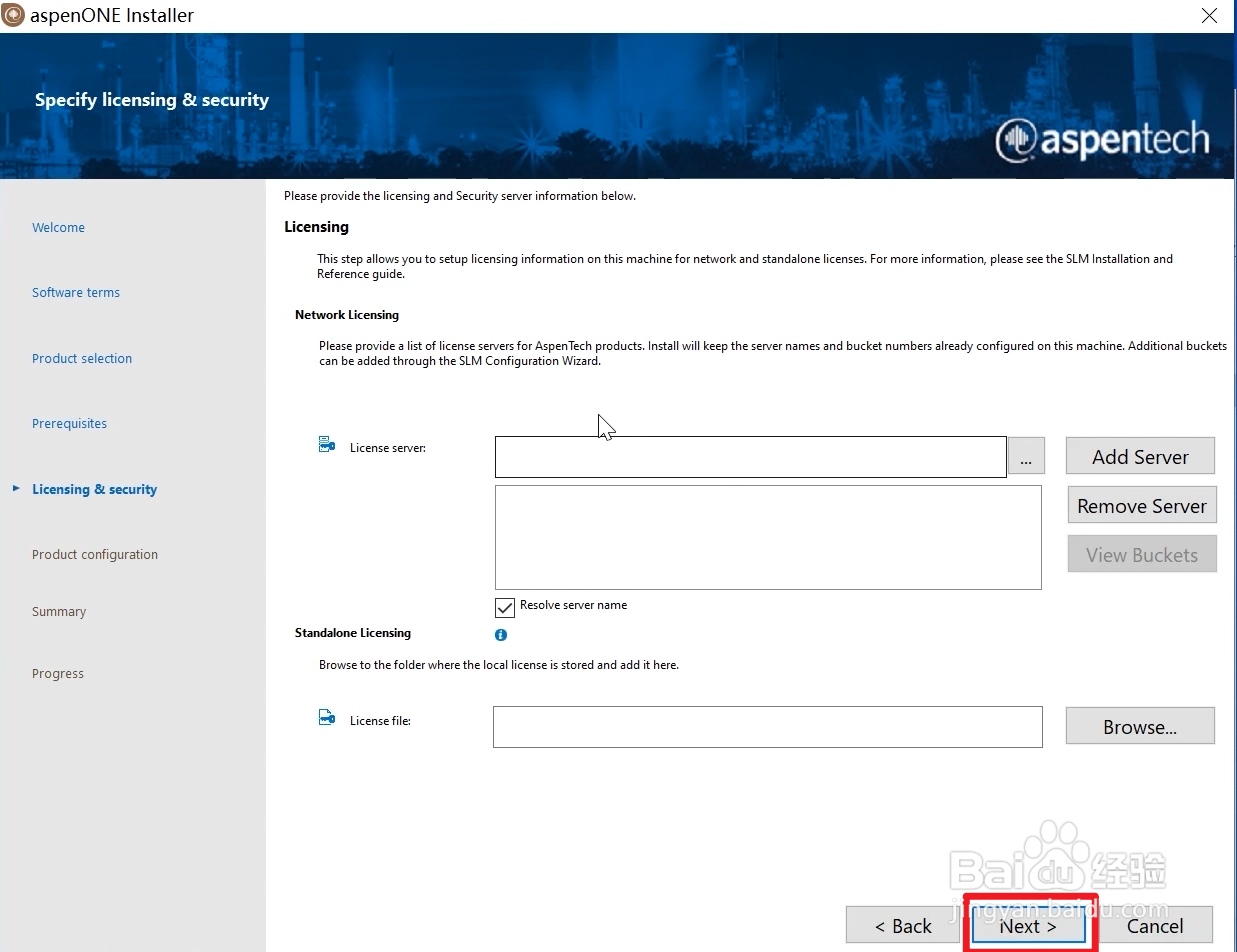Focus the License server input field
1237x952 pixels.
(x=750, y=457)
